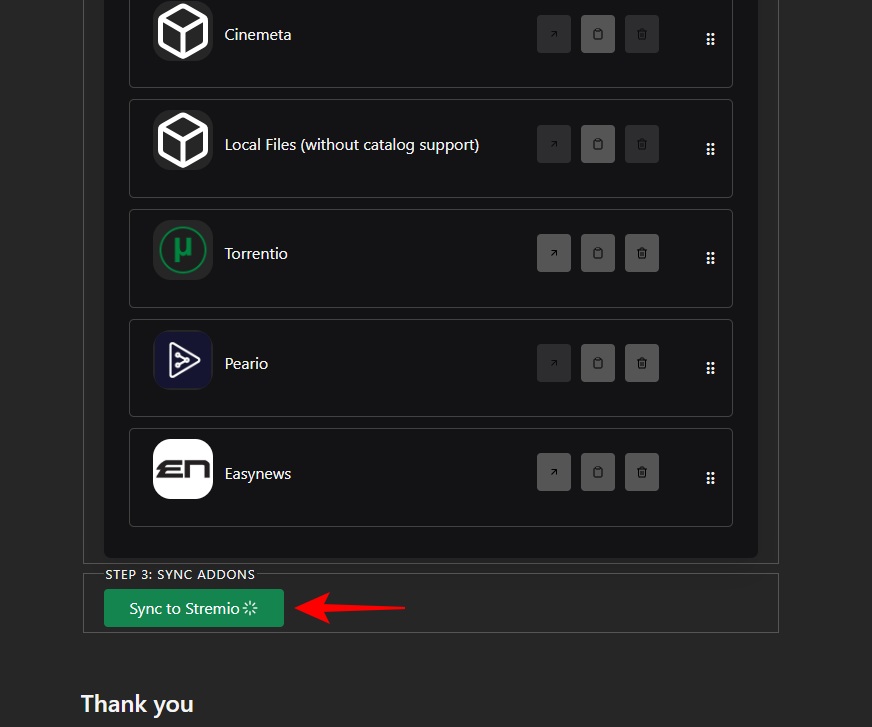This screenshot has width=872, height=727.
Task: Click the Cinemeta delete trash icon
Action: pyautogui.click(x=642, y=35)
